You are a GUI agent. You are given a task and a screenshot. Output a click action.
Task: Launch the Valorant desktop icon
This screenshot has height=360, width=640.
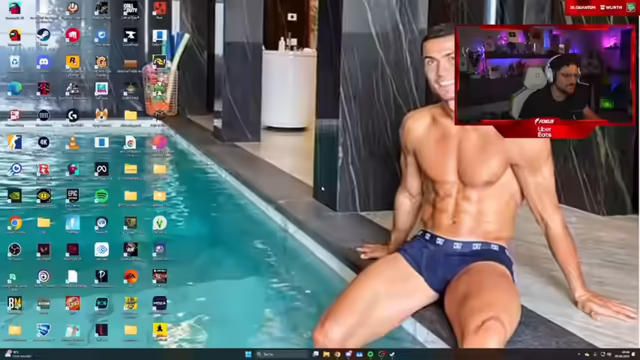[44, 249]
